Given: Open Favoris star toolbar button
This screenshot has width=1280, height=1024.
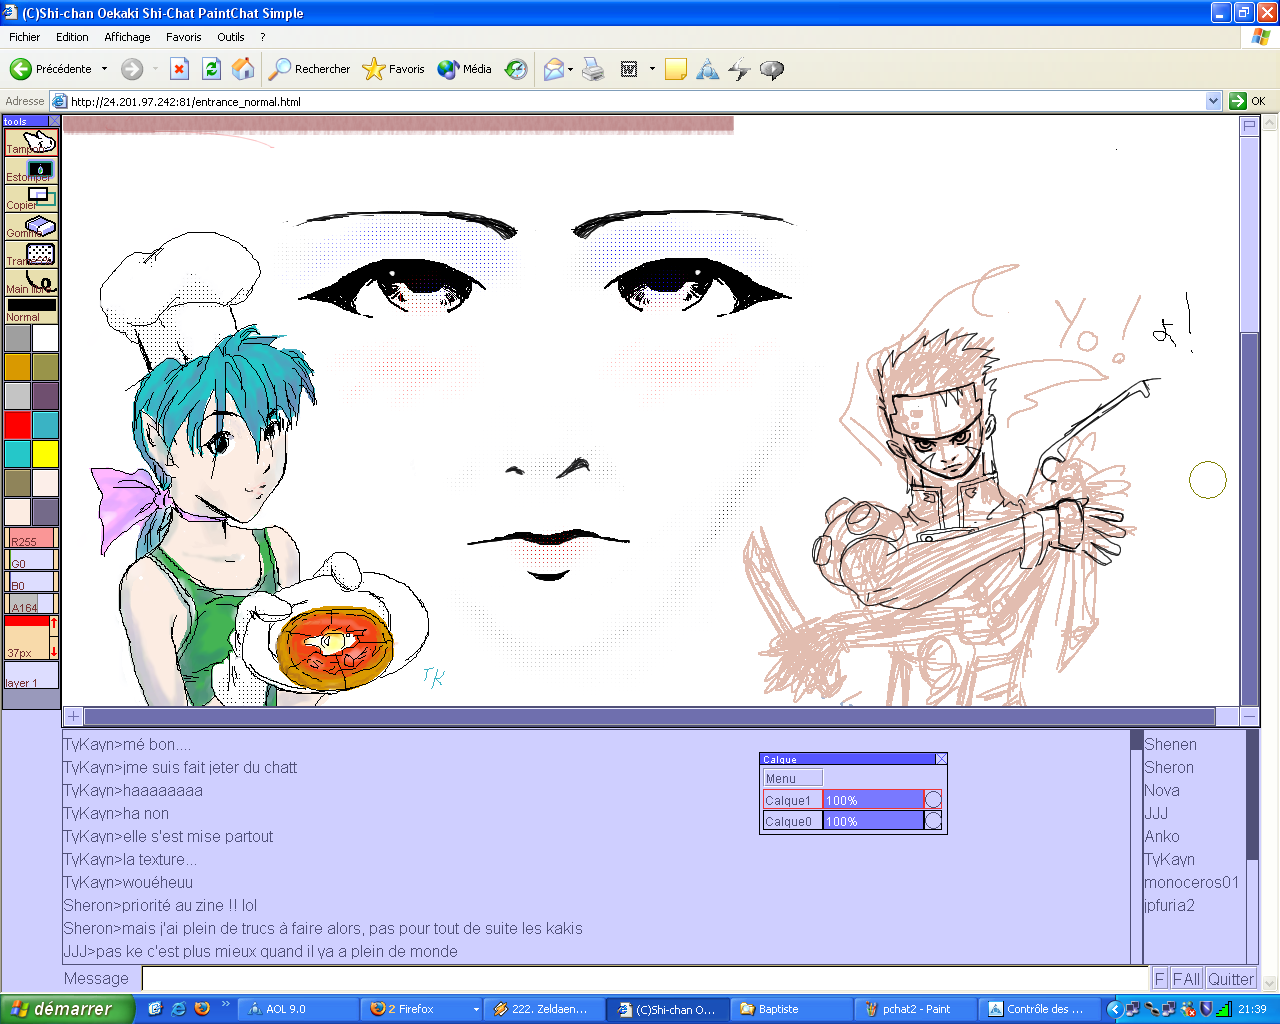Looking at the screenshot, I should tap(394, 69).
